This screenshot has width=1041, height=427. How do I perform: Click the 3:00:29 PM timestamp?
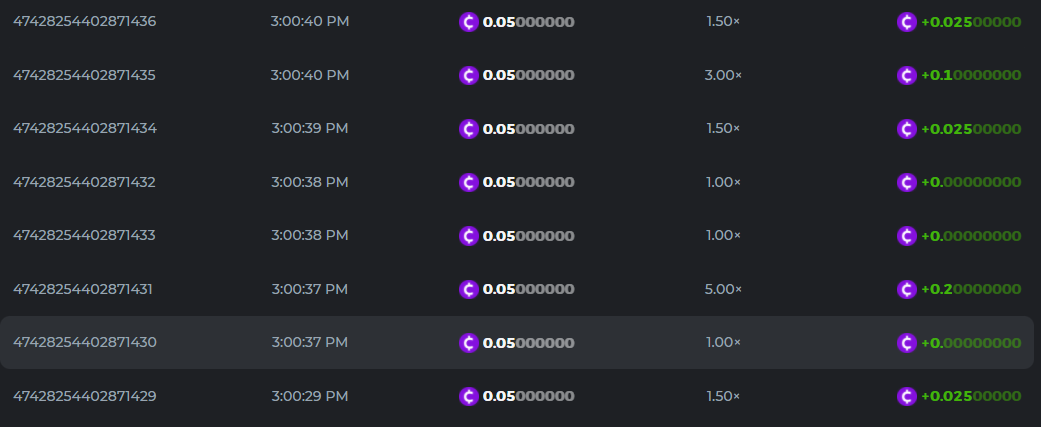[x=309, y=396]
